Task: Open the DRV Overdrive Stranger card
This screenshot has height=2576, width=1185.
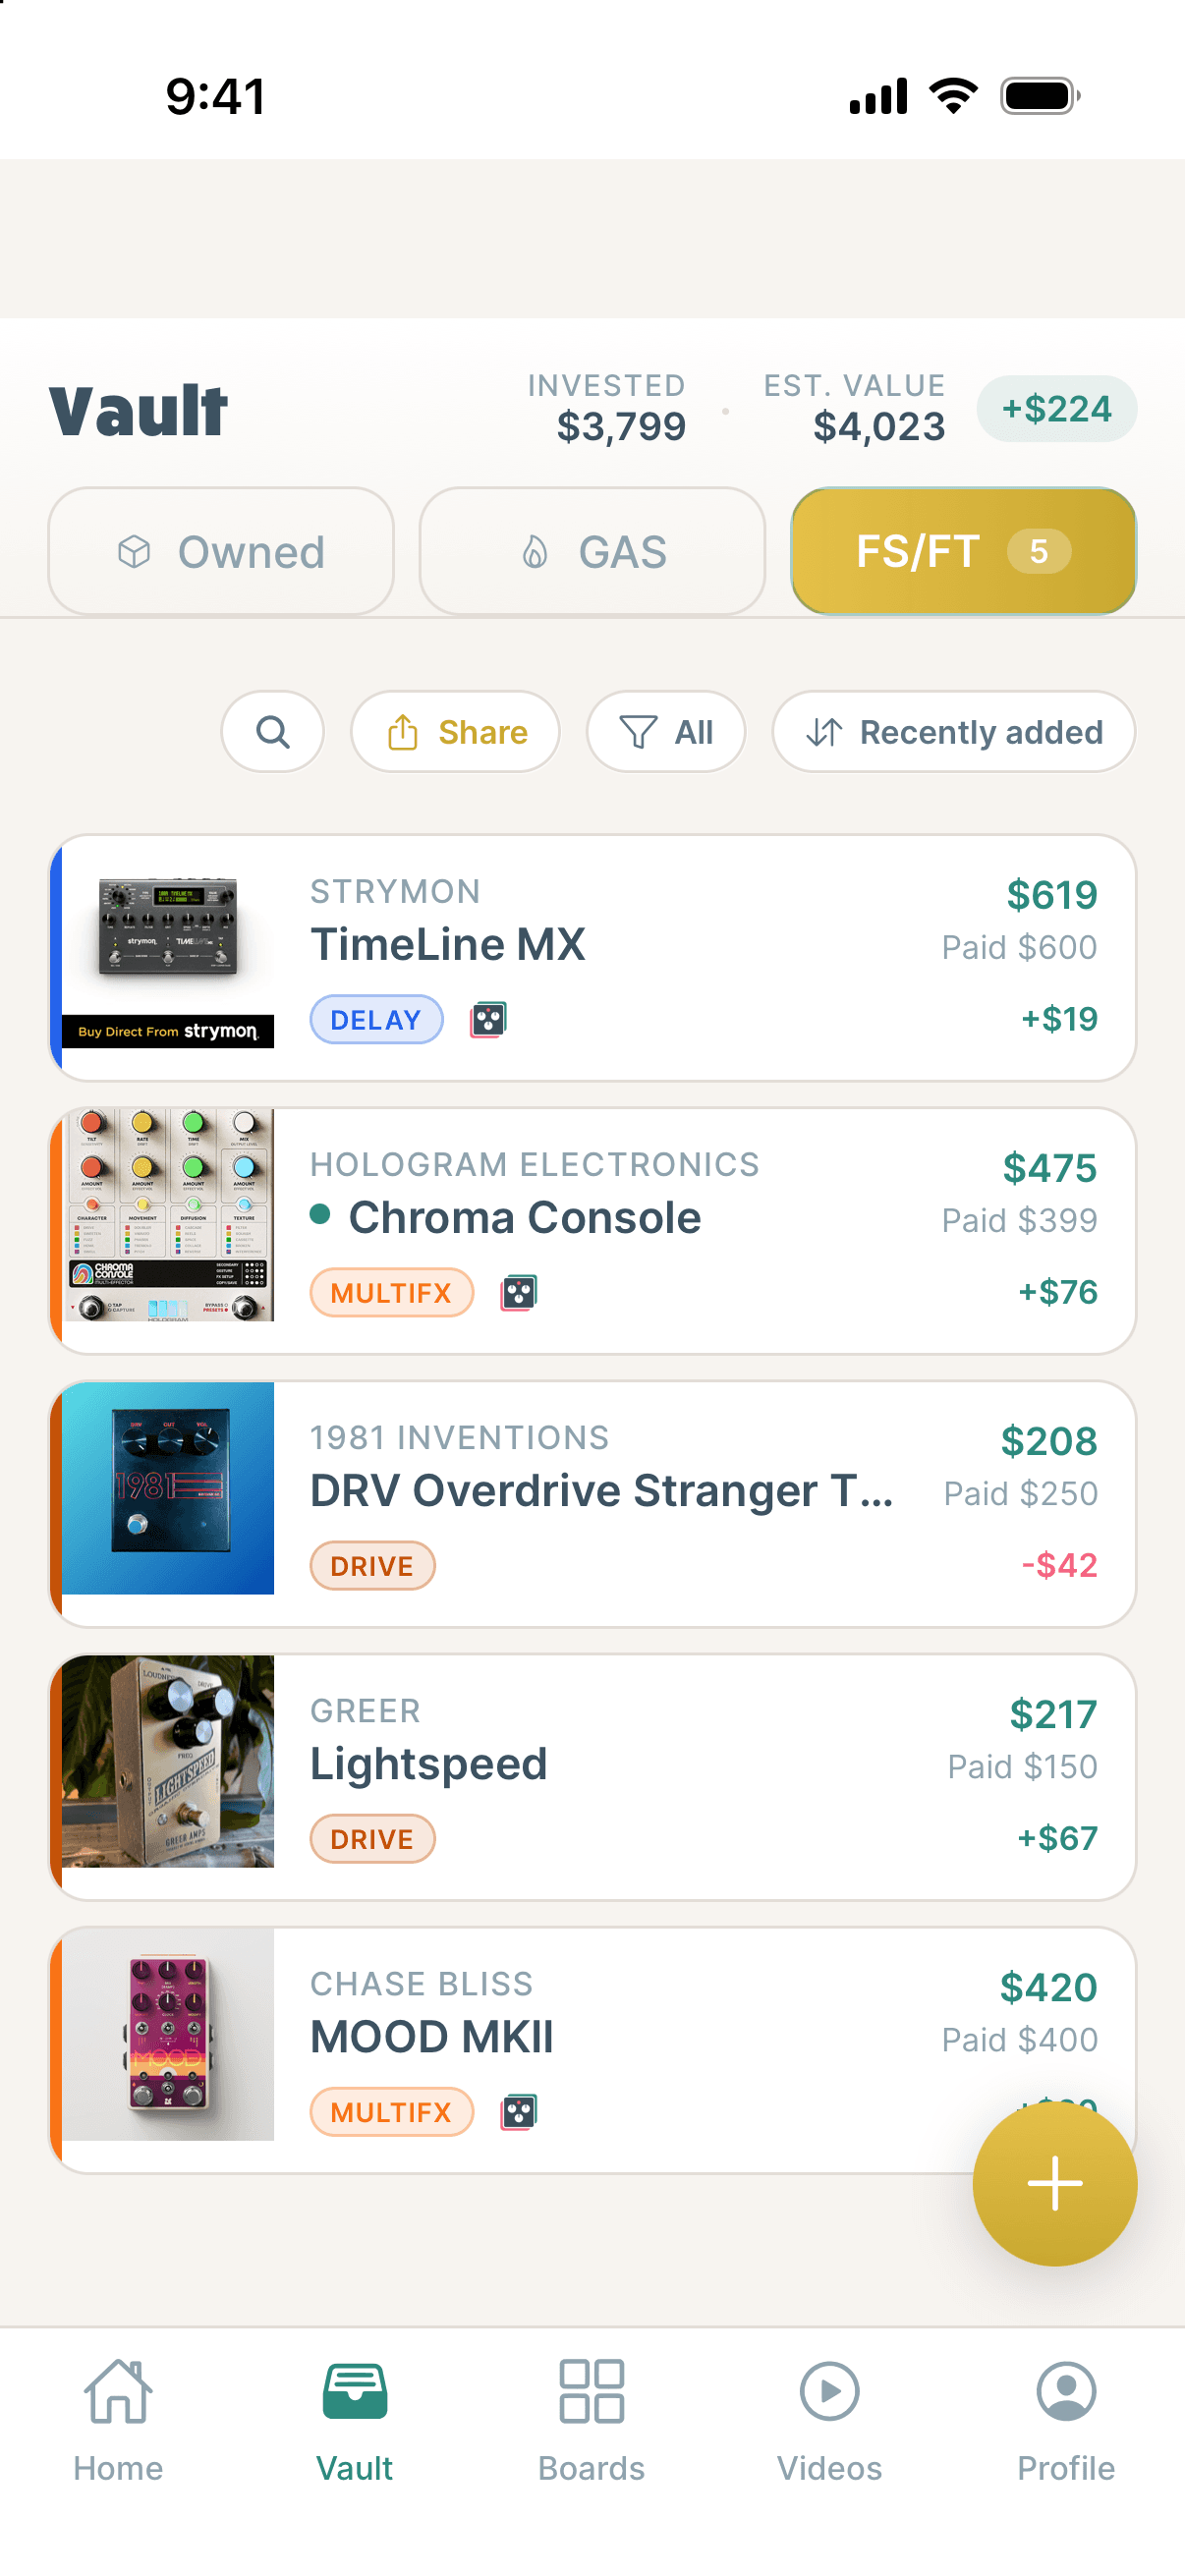Action: pyautogui.click(x=592, y=1503)
